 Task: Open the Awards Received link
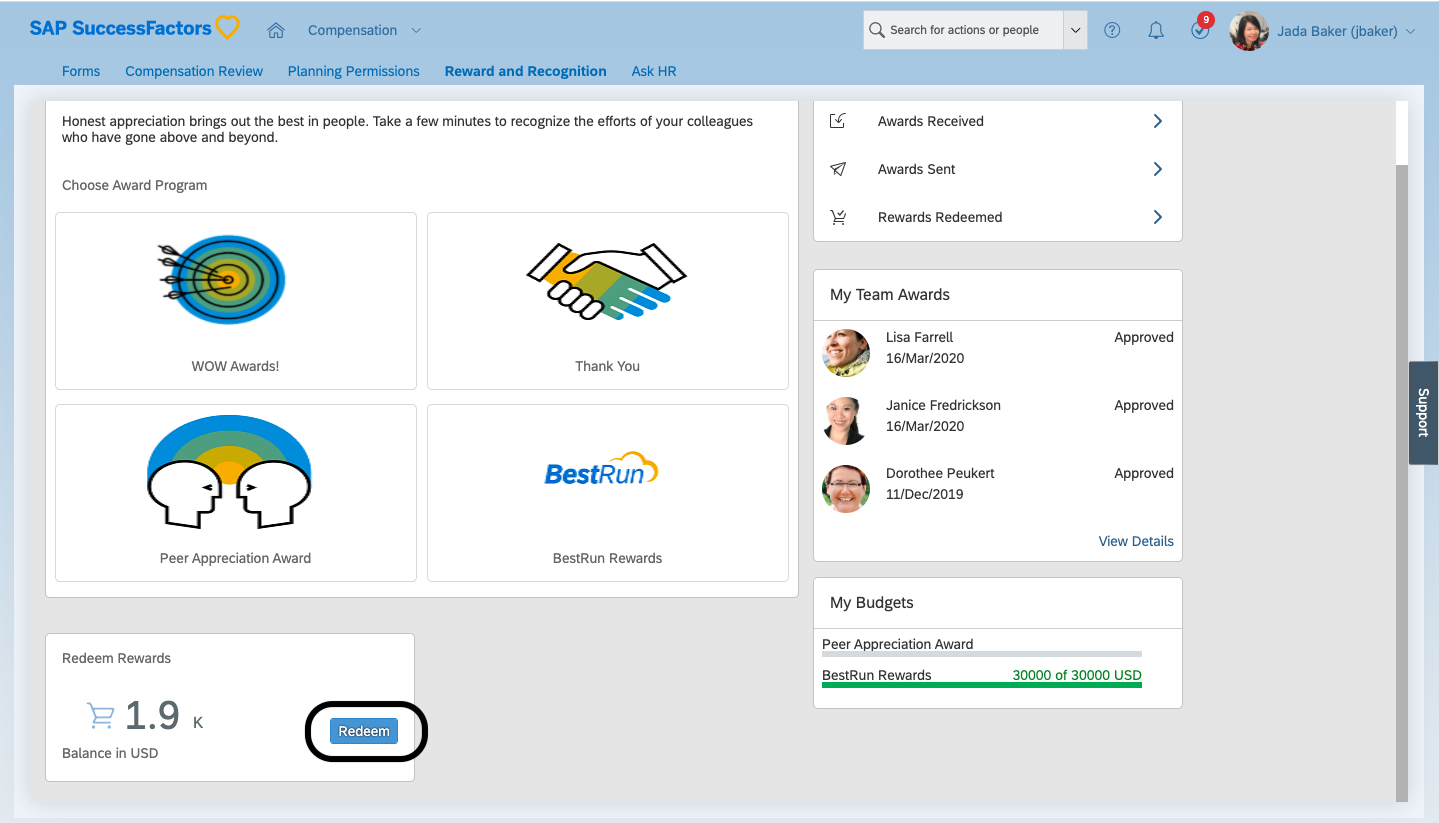pyautogui.click(x=930, y=121)
